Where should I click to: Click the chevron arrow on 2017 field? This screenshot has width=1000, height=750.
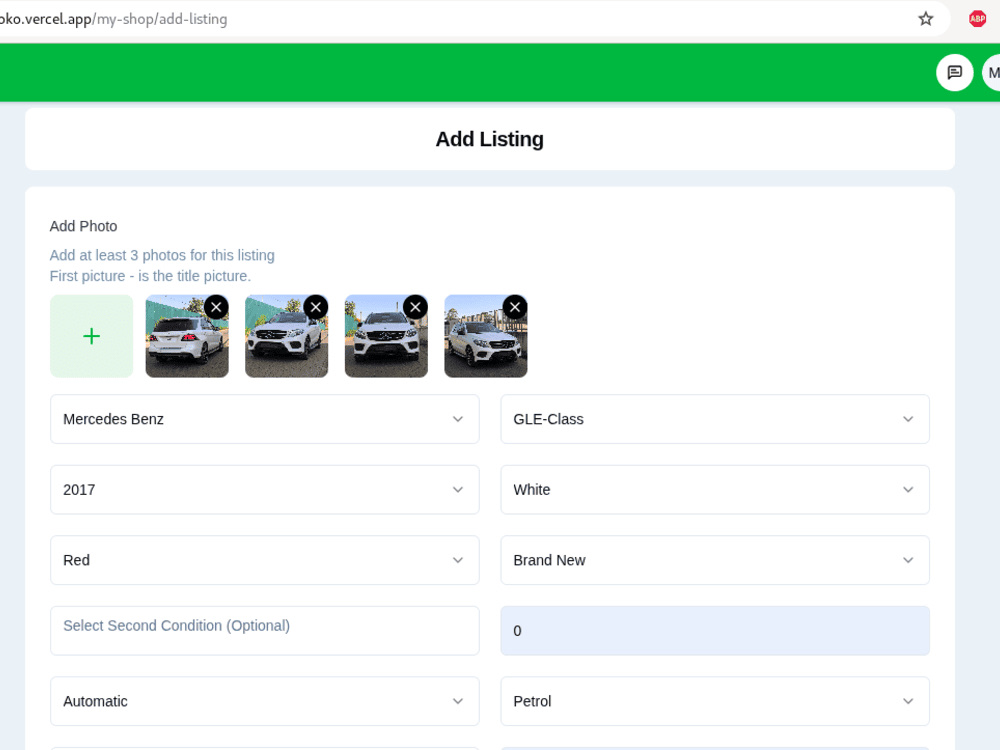point(458,490)
